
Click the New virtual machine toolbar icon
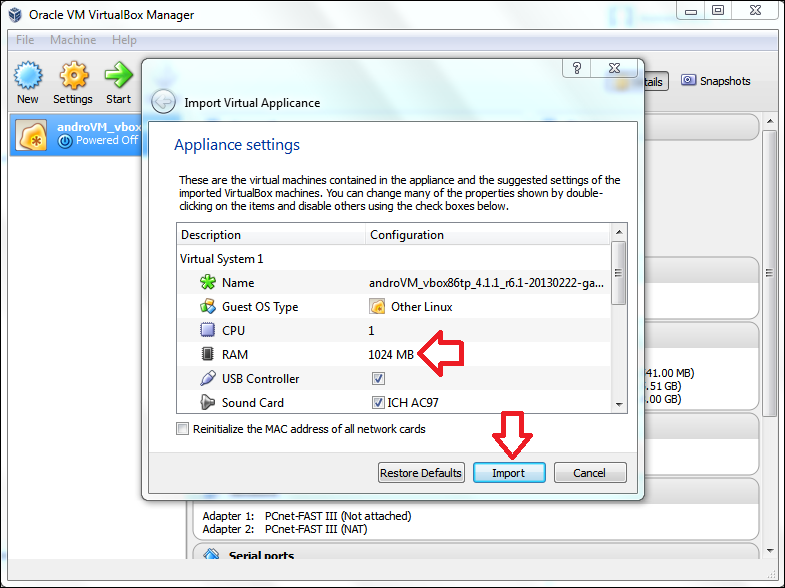(x=28, y=76)
